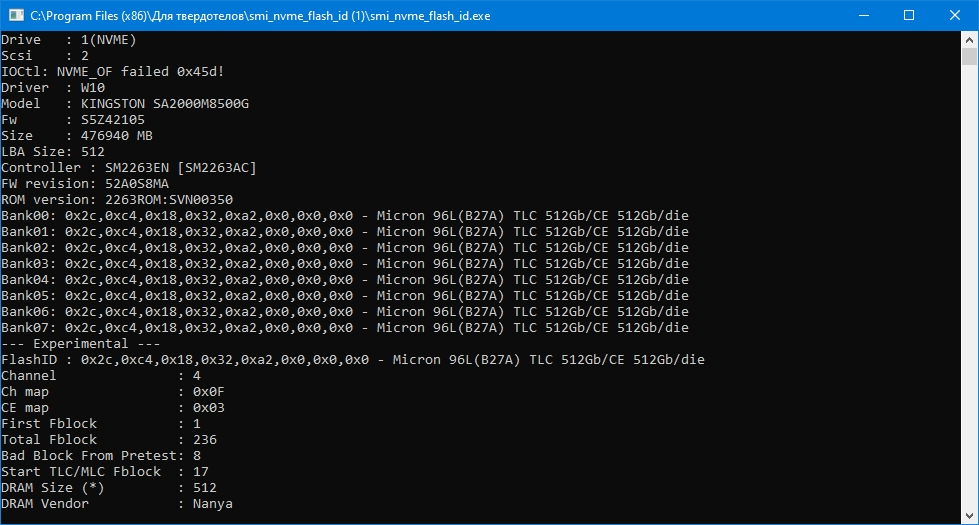Click the 'Total Fblock : 236' line
This screenshot has width=979, height=525.
point(109,440)
